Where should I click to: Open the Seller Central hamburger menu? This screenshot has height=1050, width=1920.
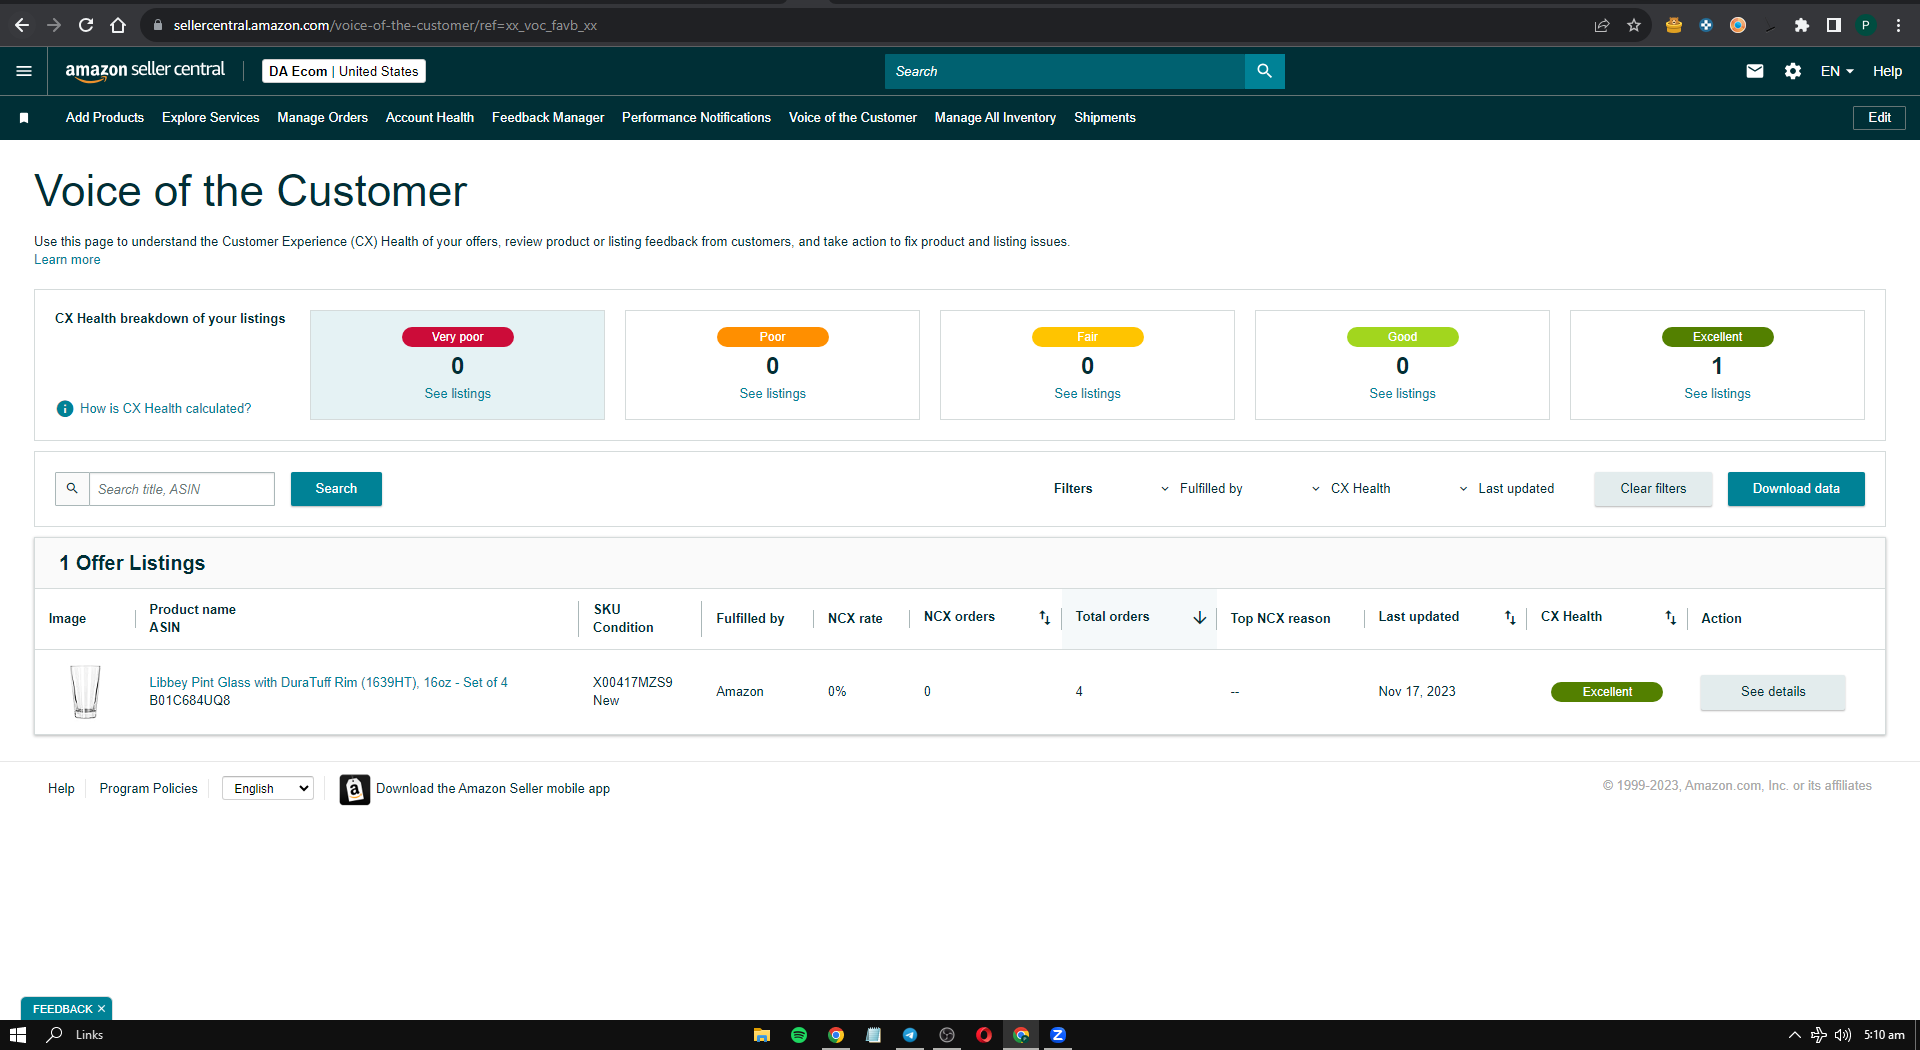[24, 71]
